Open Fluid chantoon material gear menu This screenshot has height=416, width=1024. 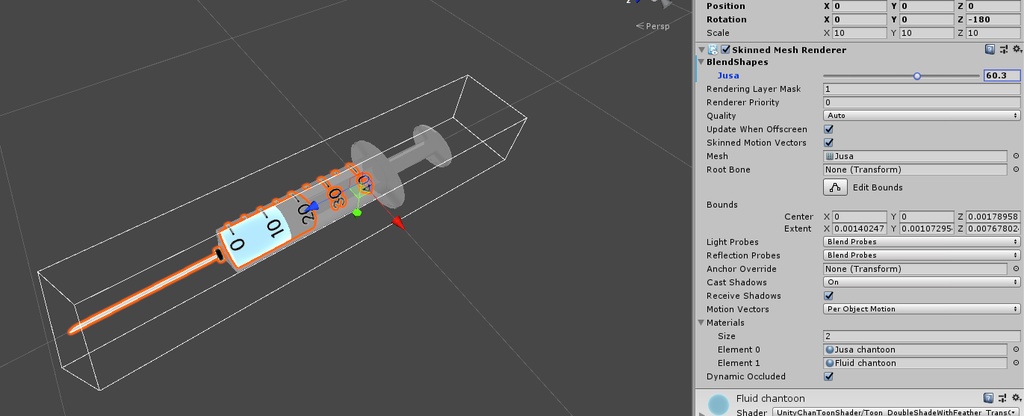[1017, 398]
